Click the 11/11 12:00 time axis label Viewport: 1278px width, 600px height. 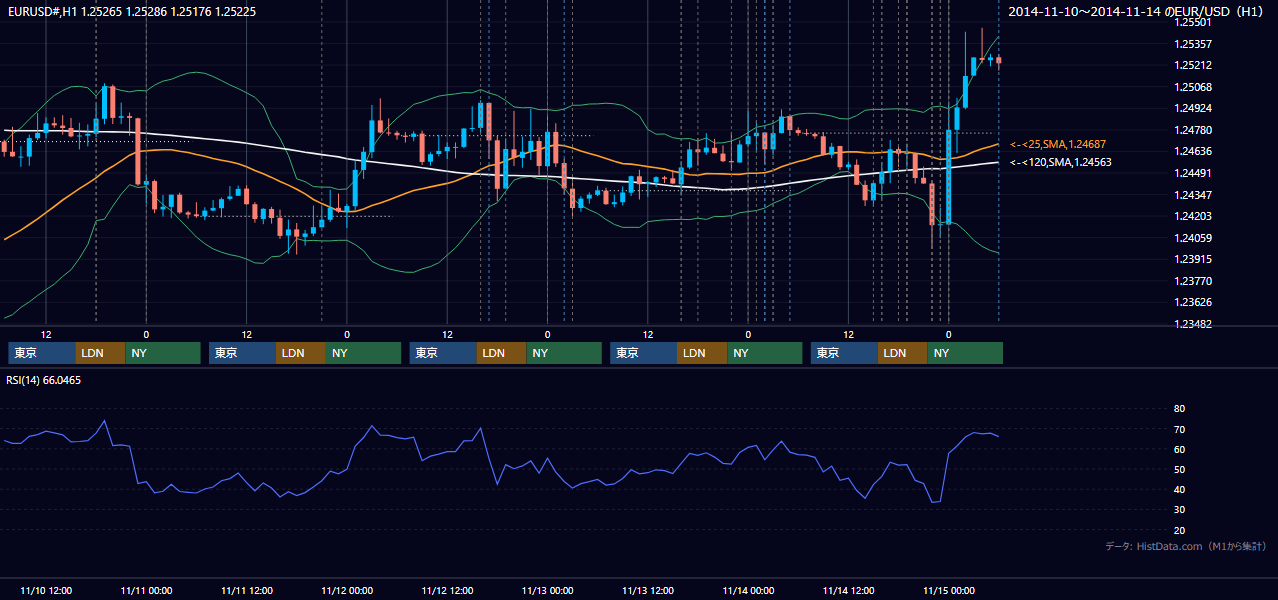[247, 590]
